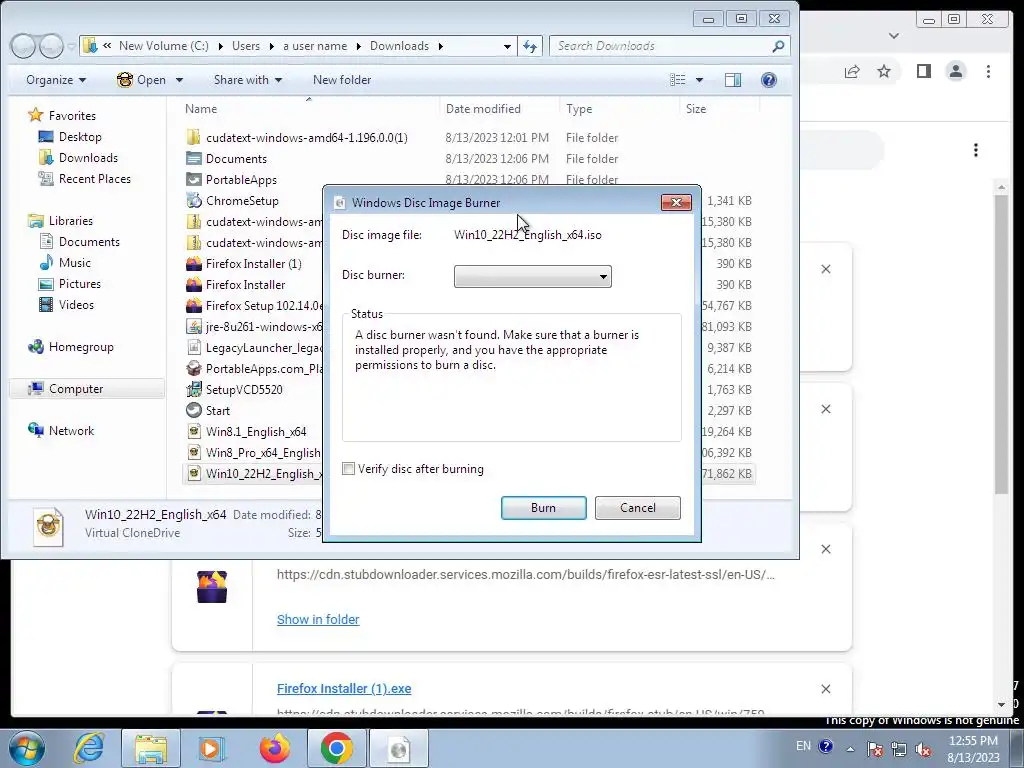1024x768 pixels.
Task: Select the Start file icon
Action: 193,411
